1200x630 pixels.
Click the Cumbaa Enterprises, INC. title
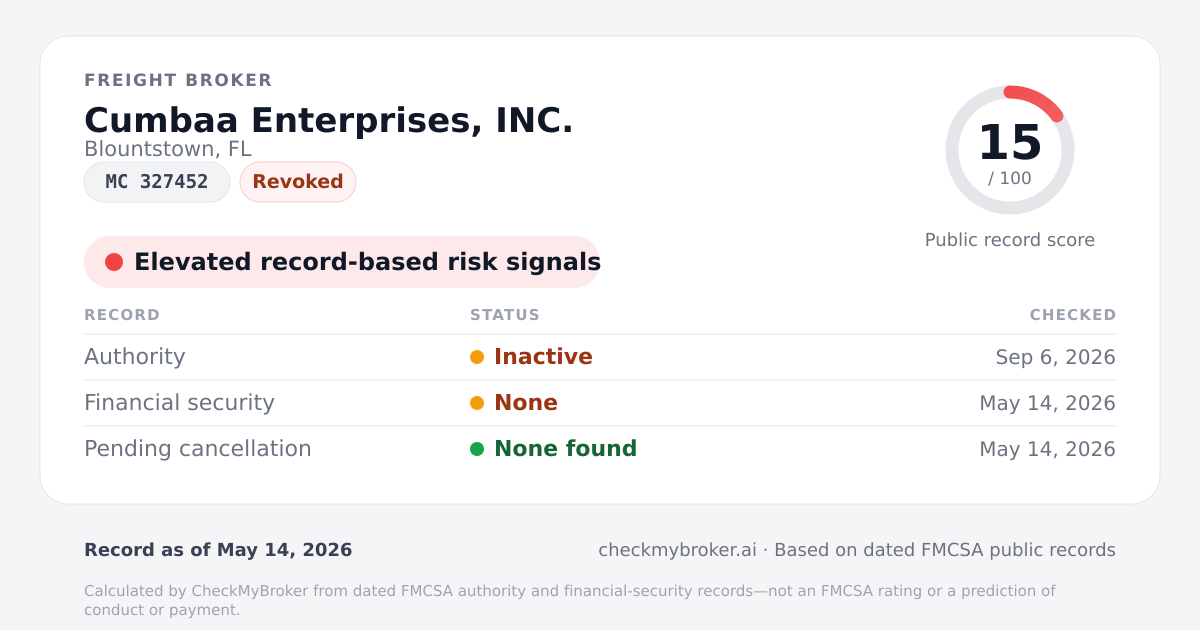[329, 120]
